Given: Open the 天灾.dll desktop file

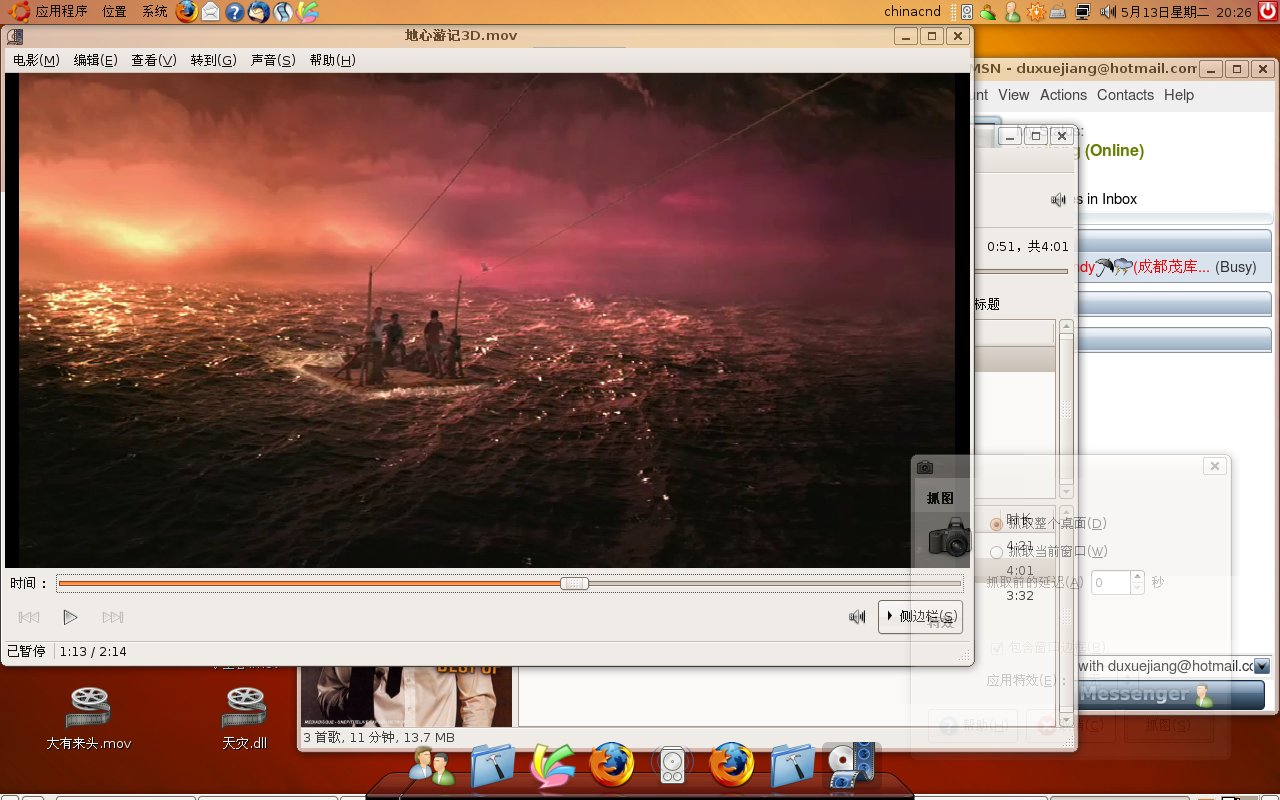Looking at the screenshot, I should 245,718.
